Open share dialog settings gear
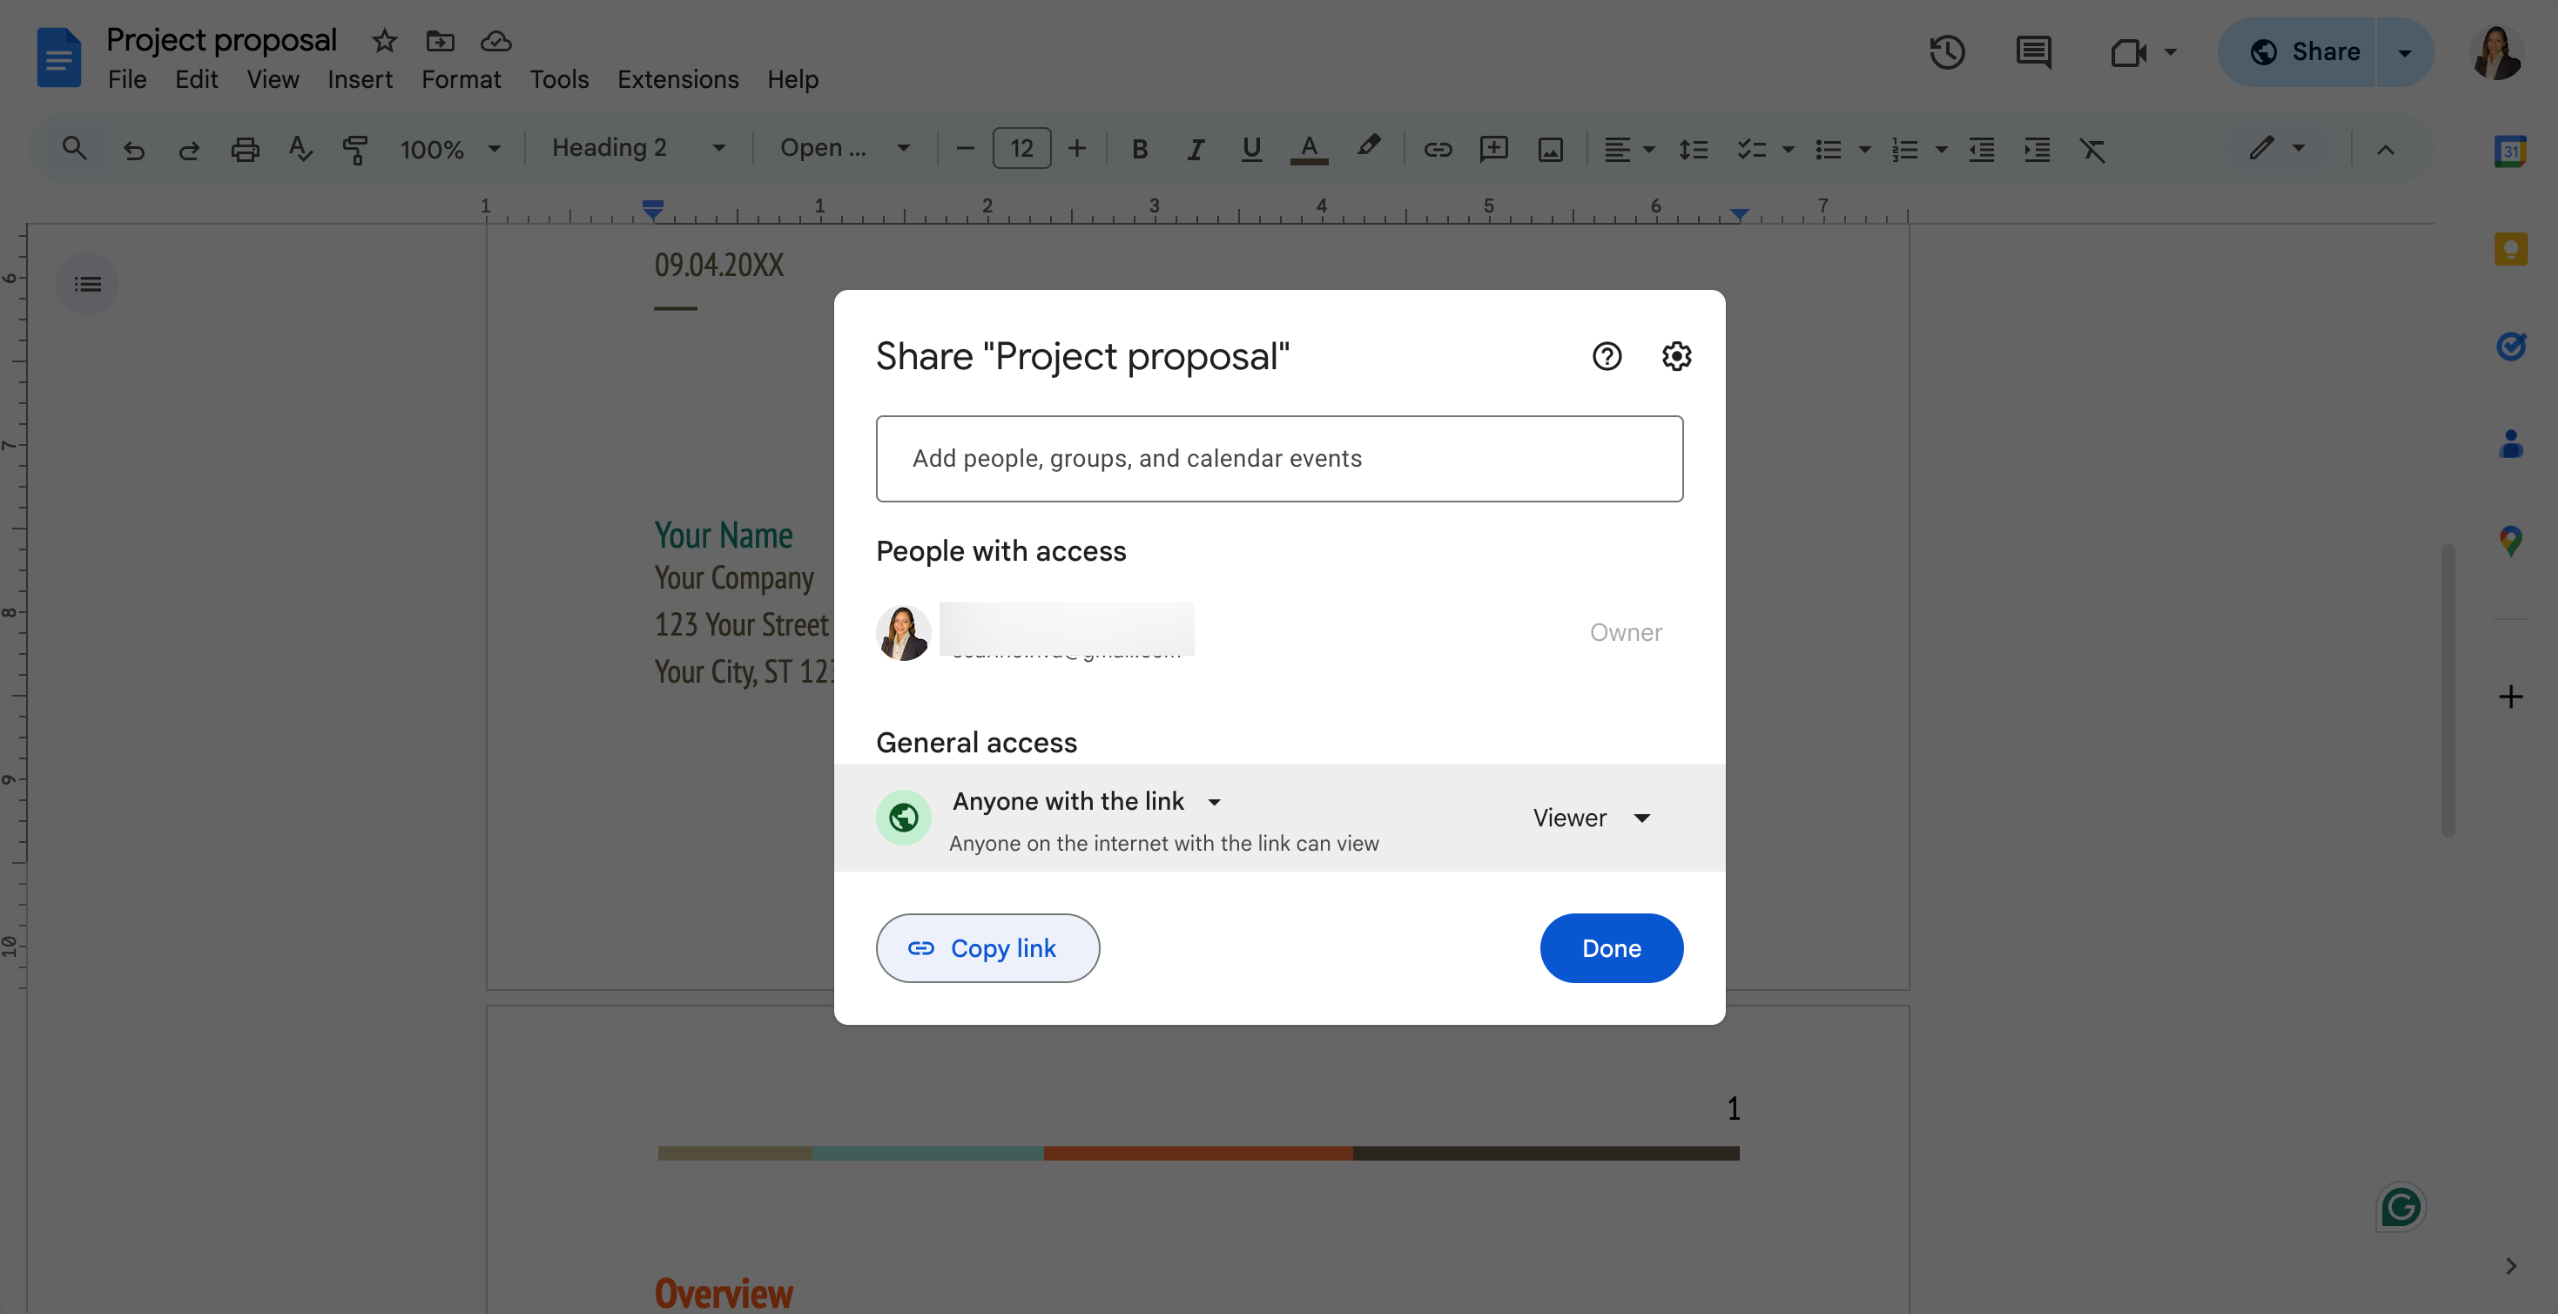 coord(1676,356)
